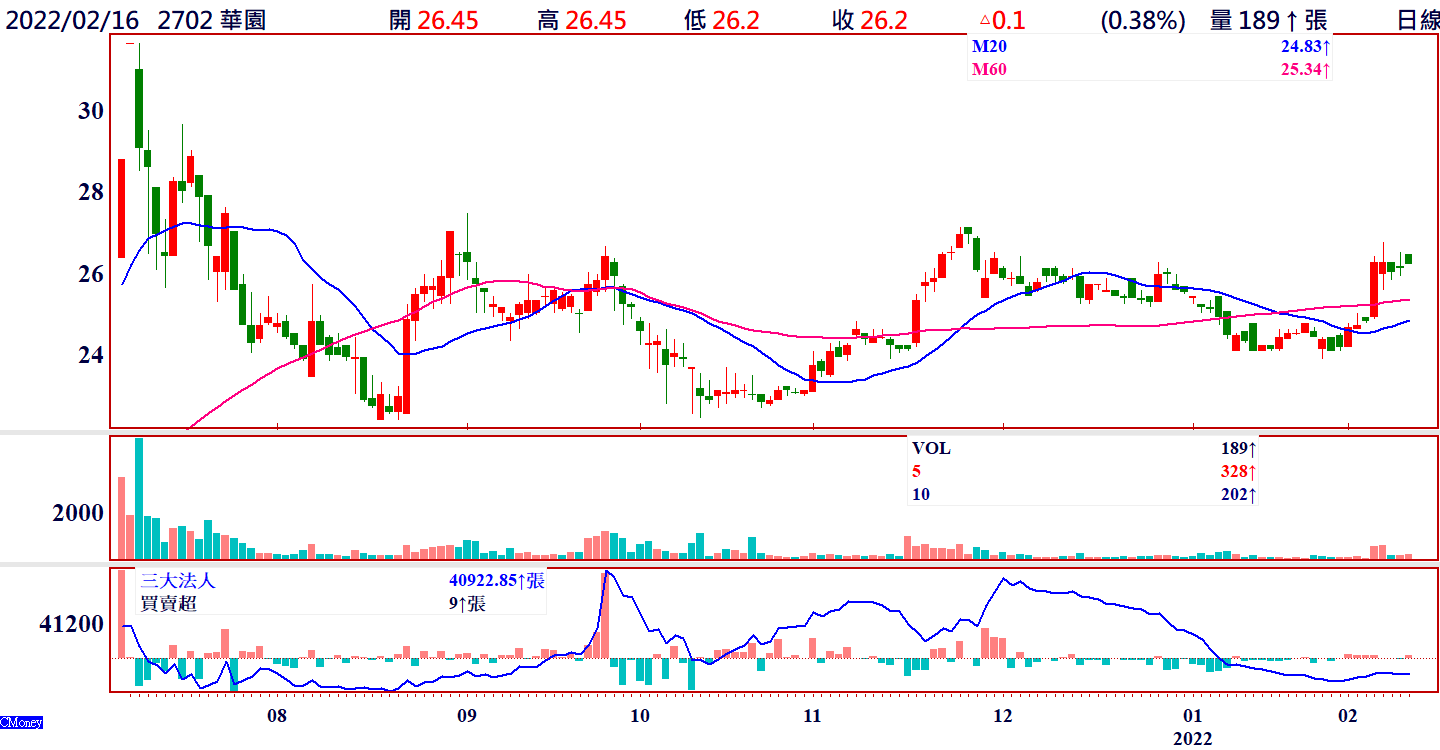Click the 30 price level on the price axis

90,111
